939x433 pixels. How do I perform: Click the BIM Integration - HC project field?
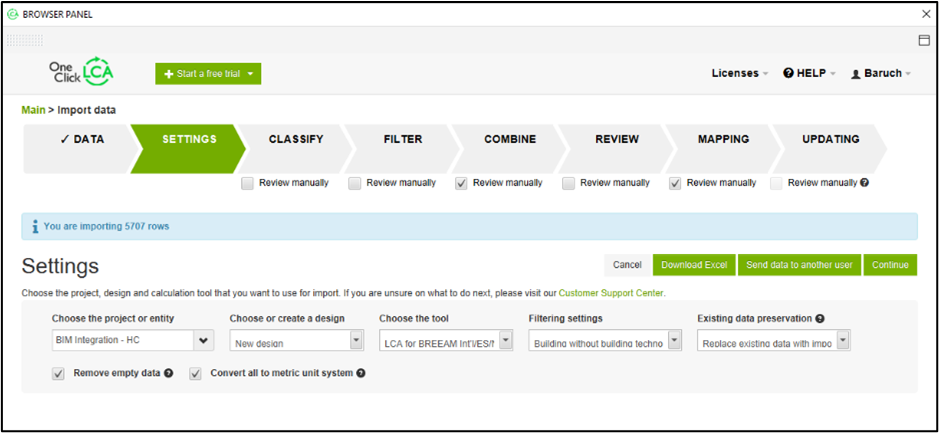[x=123, y=340]
